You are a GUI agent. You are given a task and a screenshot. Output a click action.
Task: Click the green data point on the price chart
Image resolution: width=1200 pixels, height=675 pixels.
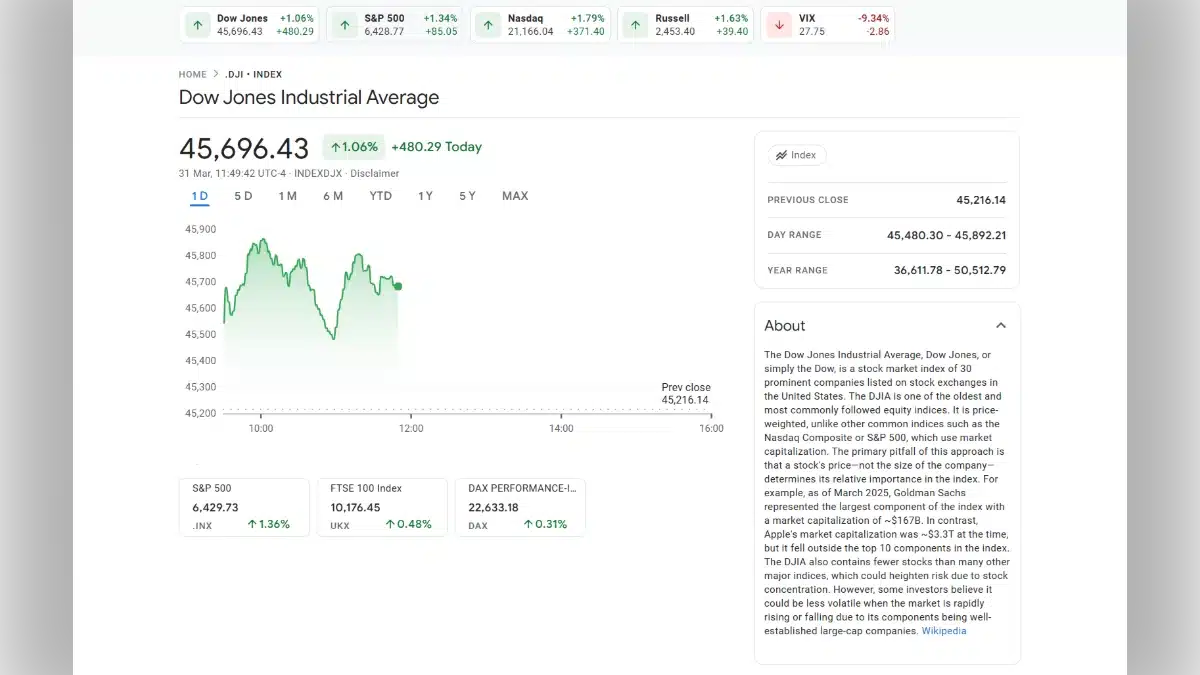coord(397,286)
